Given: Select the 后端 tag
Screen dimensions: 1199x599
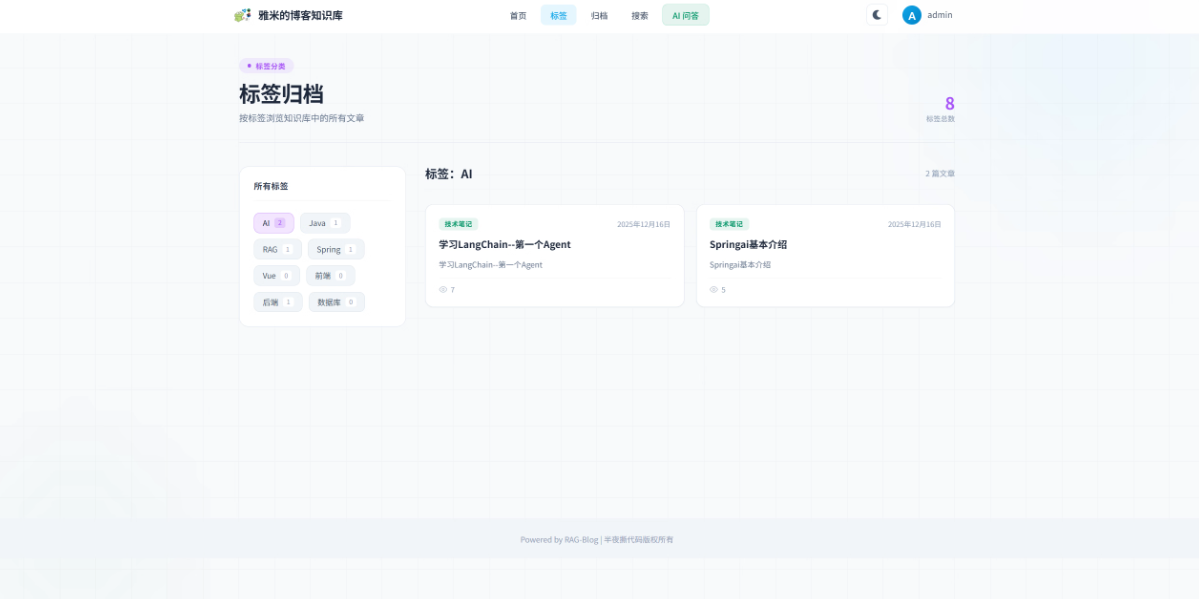Looking at the screenshot, I should point(278,302).
